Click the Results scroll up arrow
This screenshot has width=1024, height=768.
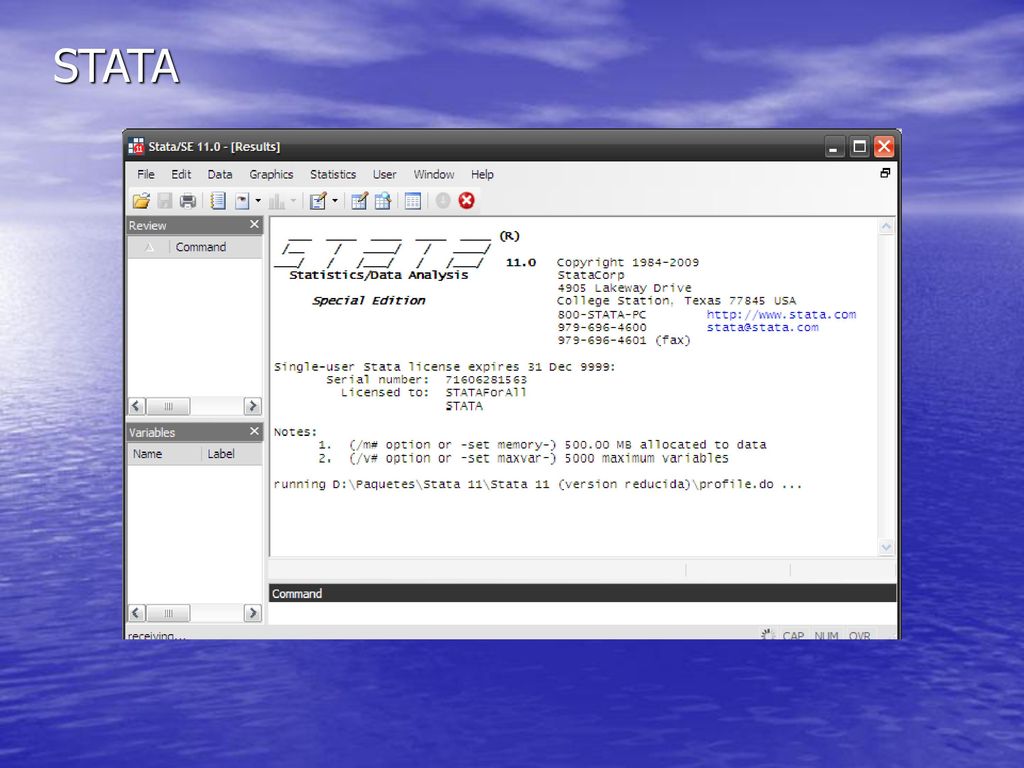[x=886, y=227]
